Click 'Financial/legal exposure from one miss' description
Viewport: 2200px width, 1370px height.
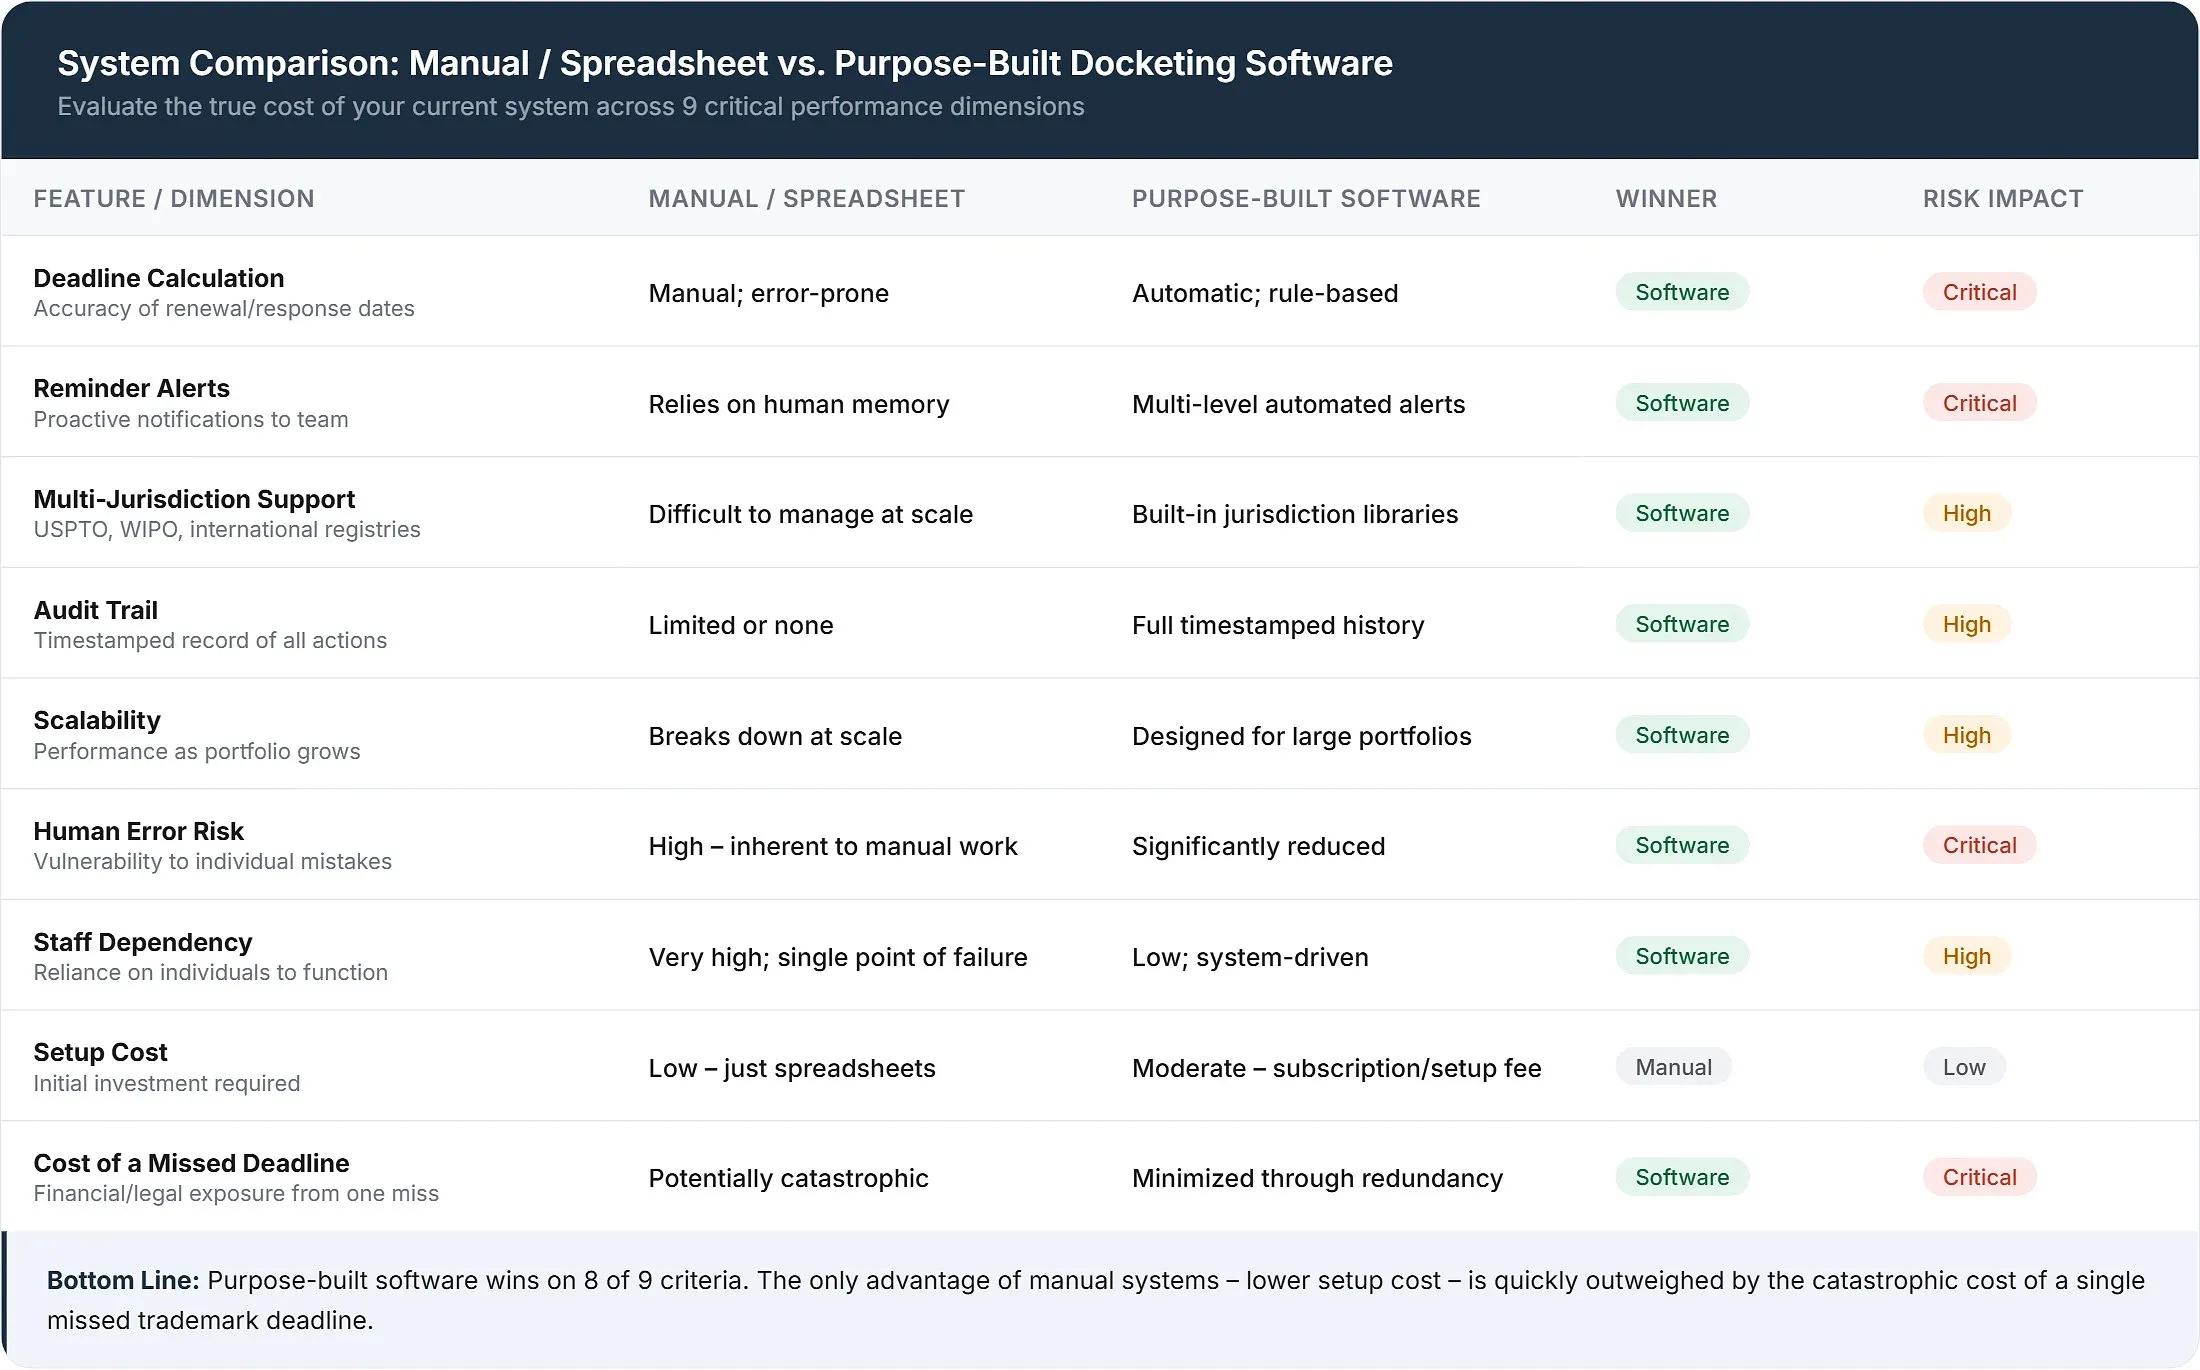pyautogui.click(x=236, y=1193)
